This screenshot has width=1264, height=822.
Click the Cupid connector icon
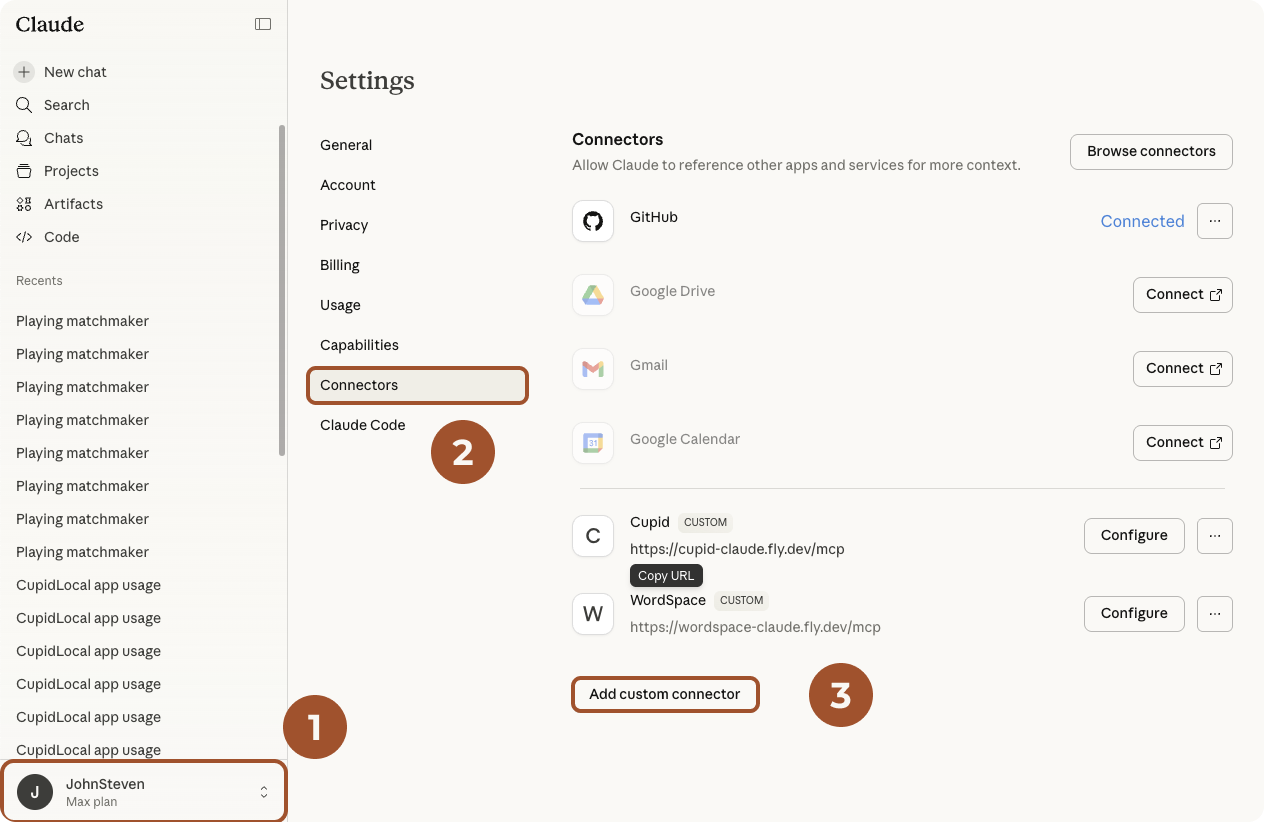(x=593, y=536)
